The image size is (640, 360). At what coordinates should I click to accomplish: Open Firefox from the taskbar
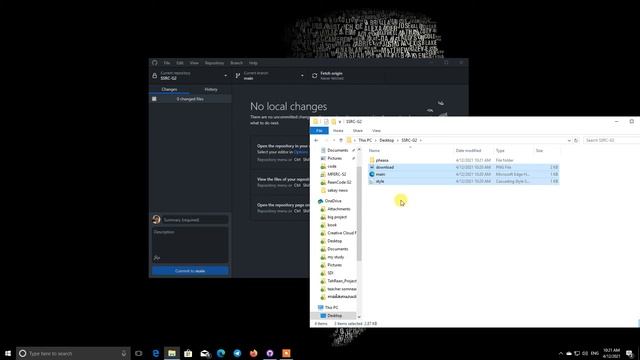(253, 353)
